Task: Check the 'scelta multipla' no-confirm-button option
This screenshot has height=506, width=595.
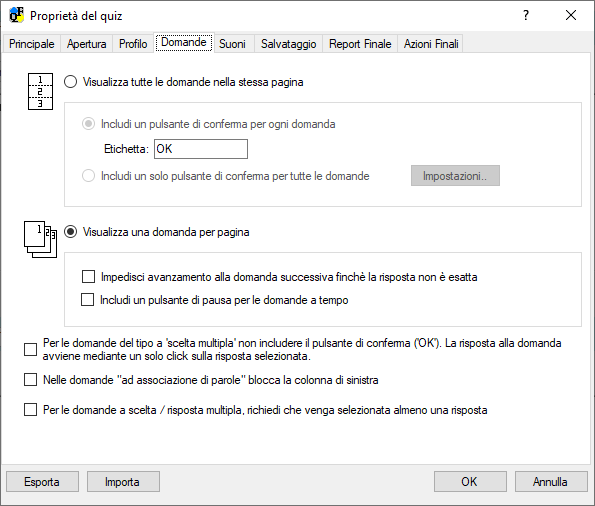Action: tap(30, 349)
